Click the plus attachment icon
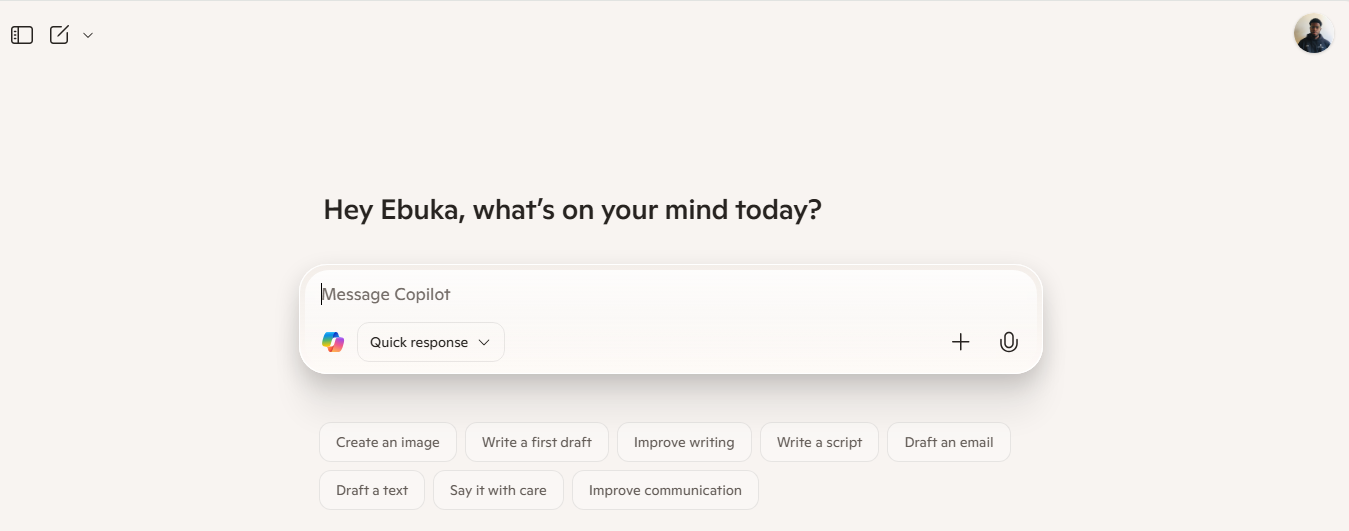The width and height of the screenshot is (1349, 531). 960,342
